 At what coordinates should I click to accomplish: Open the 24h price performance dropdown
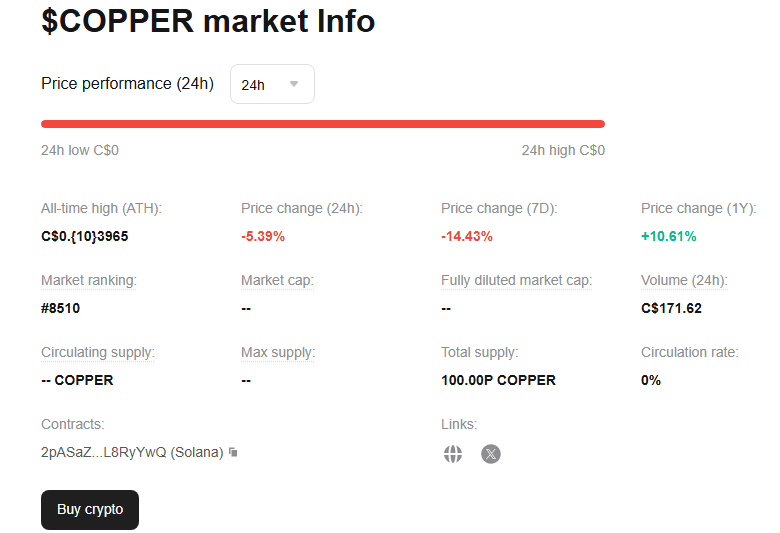pos(272,85)
